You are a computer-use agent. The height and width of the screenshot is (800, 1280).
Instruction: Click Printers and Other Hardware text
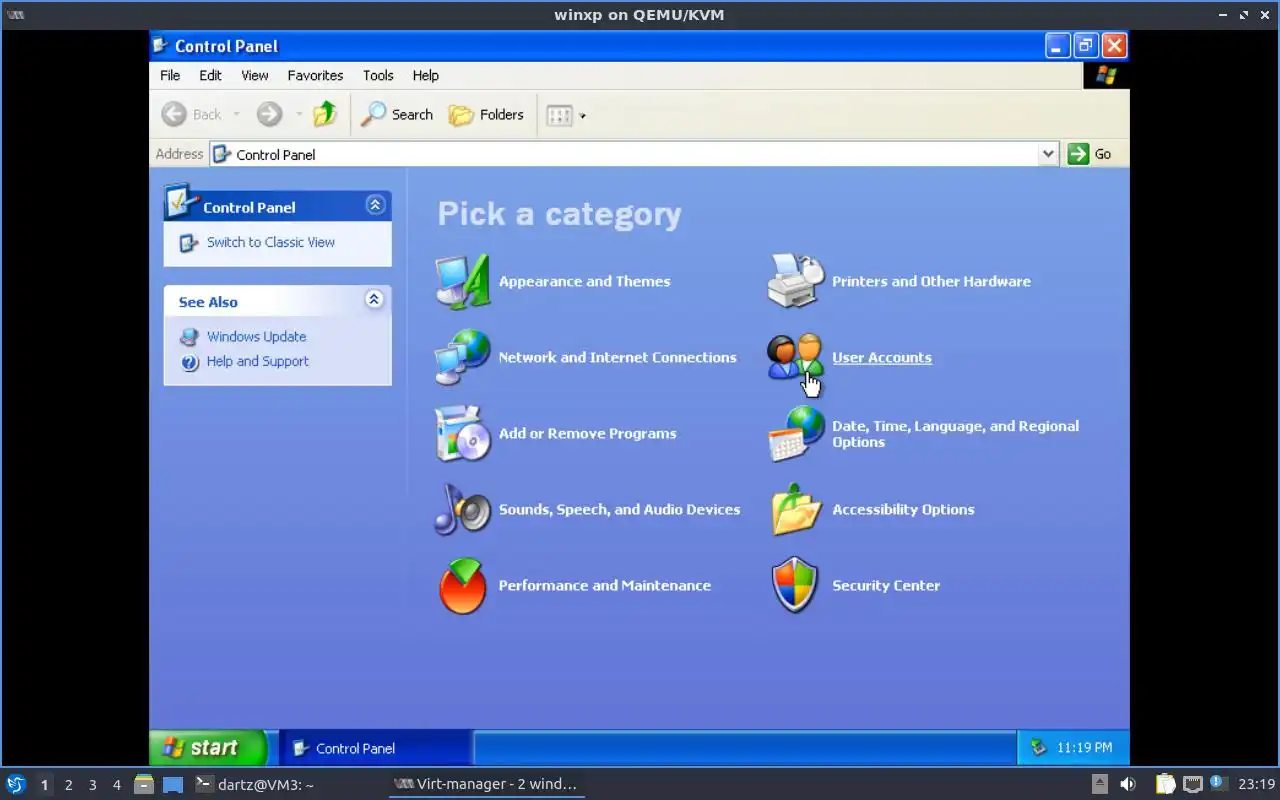pyautogui.click(x=931, y=282)
